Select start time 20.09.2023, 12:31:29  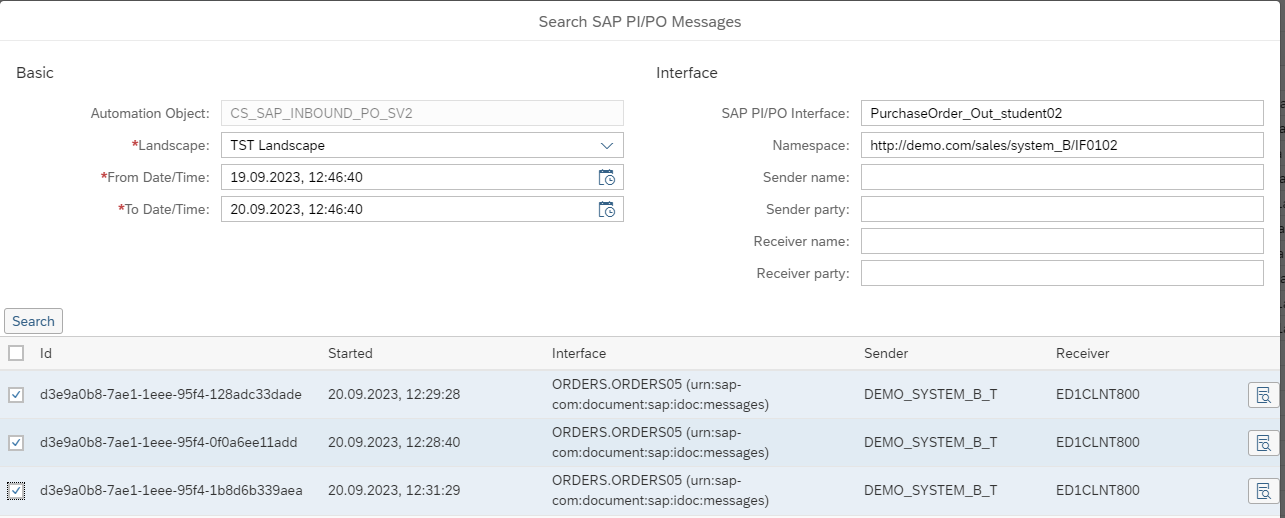pos(394,491)
